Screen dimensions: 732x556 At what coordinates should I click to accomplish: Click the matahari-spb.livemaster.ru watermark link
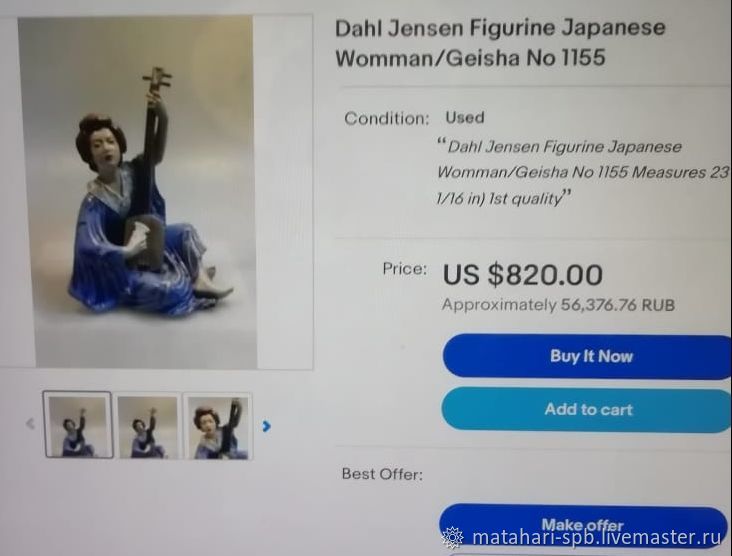pos(597,537)
